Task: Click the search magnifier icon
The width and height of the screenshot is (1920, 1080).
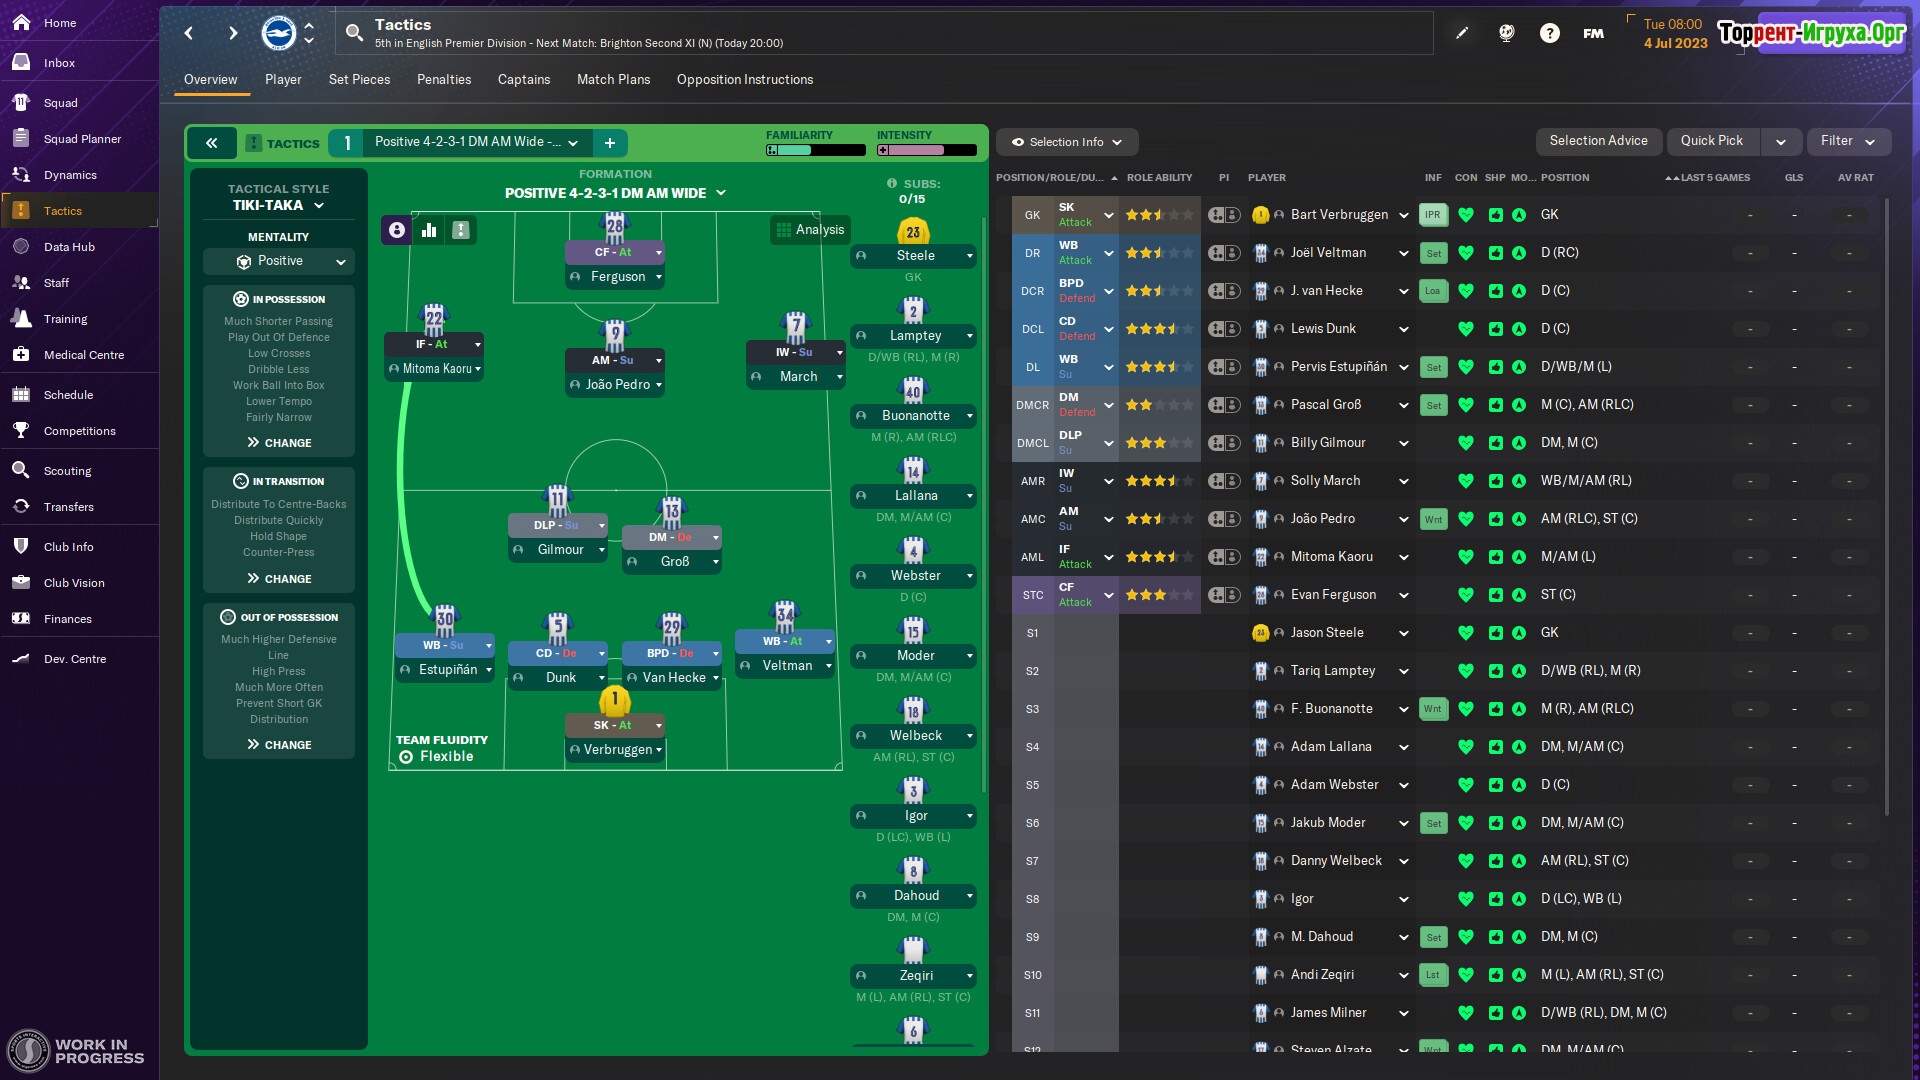Action: coord(354,33)
